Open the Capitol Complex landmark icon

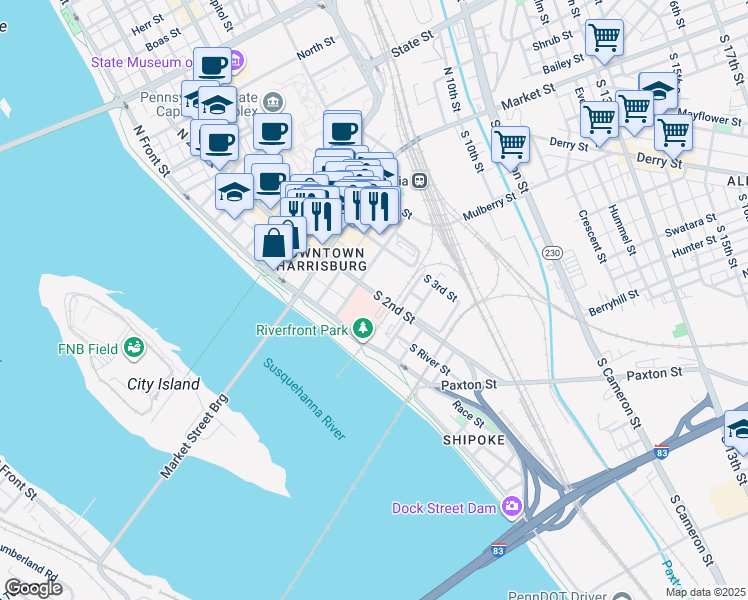click(x=273, y=102)
